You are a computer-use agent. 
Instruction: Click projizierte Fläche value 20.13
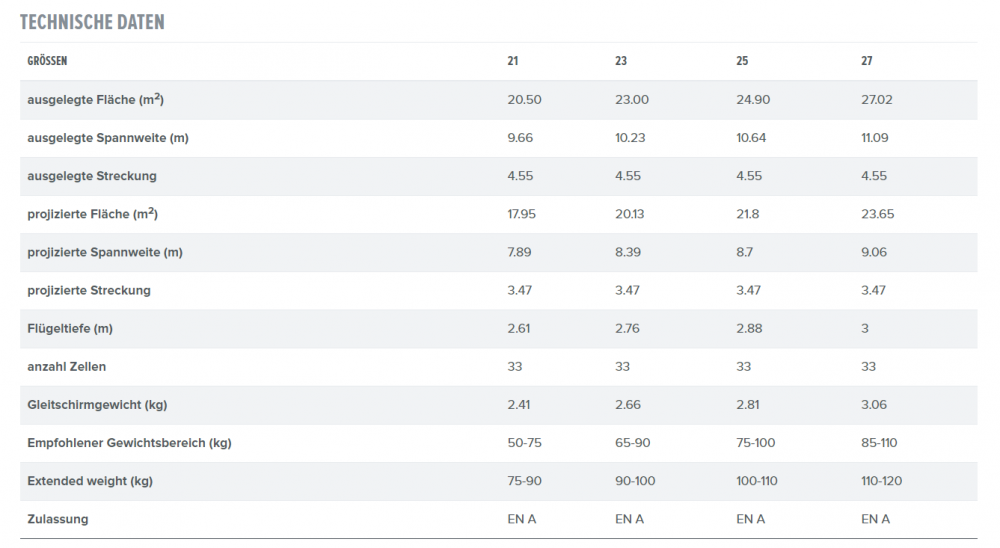click(x=629, y=214)
